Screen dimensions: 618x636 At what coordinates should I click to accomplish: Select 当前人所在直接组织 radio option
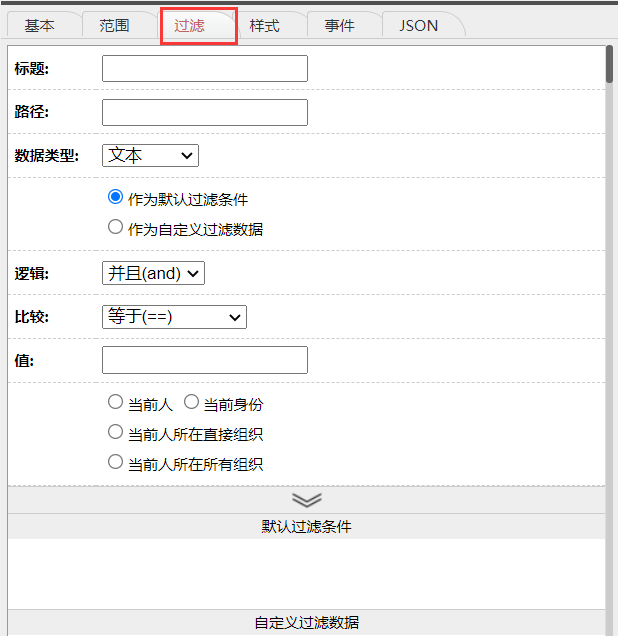tap(115, 433)
